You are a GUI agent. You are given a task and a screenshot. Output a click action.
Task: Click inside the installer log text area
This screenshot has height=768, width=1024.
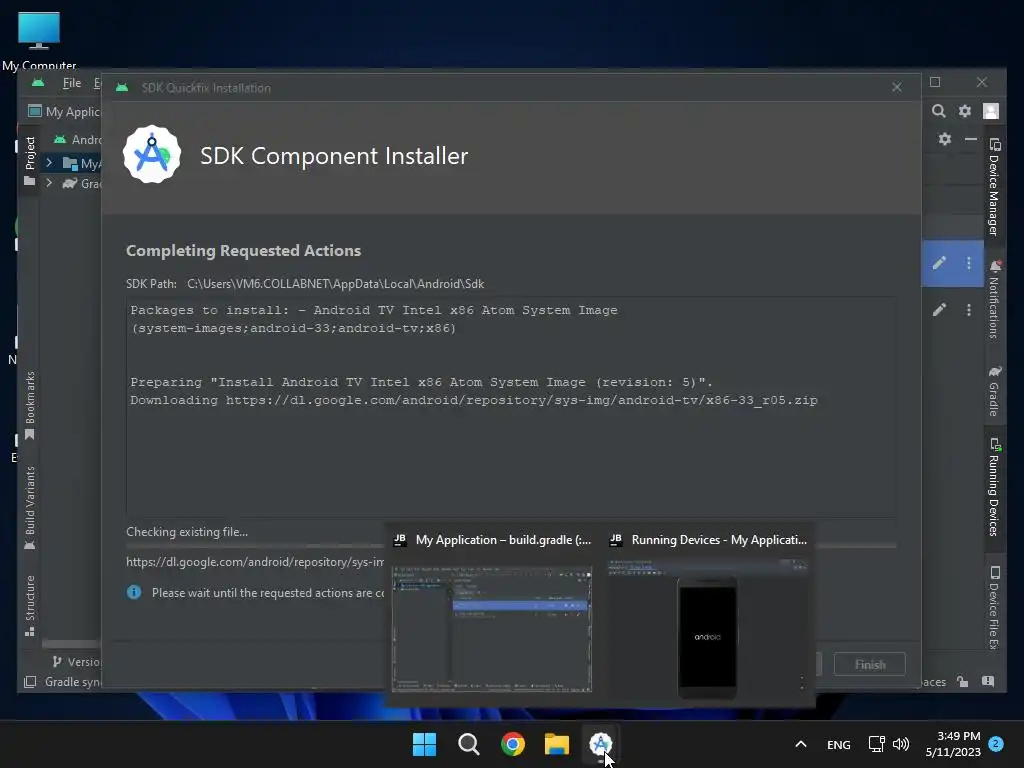pos(511,407)
